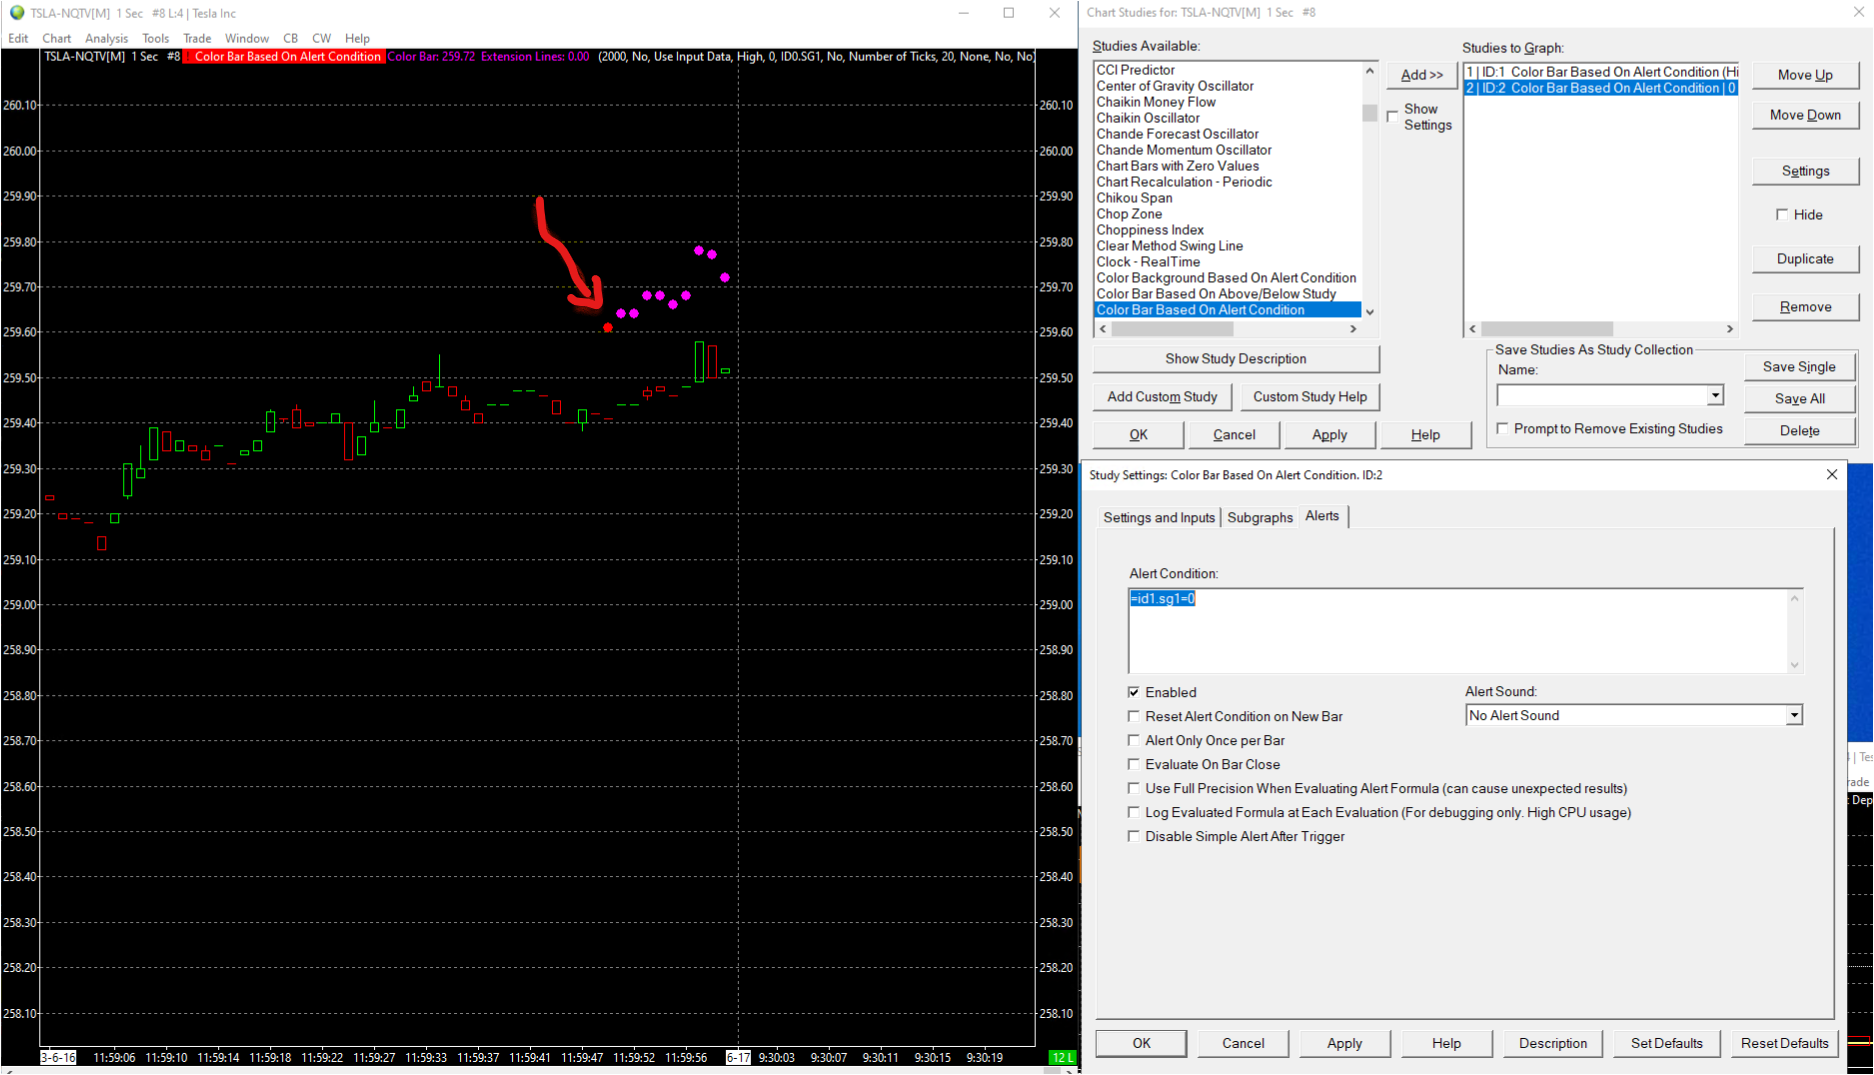The image size is (1874, 1075).
Task: Toggle Log Evaluated Formula at Each Evaluation
Action: (x=1134, y=812)
